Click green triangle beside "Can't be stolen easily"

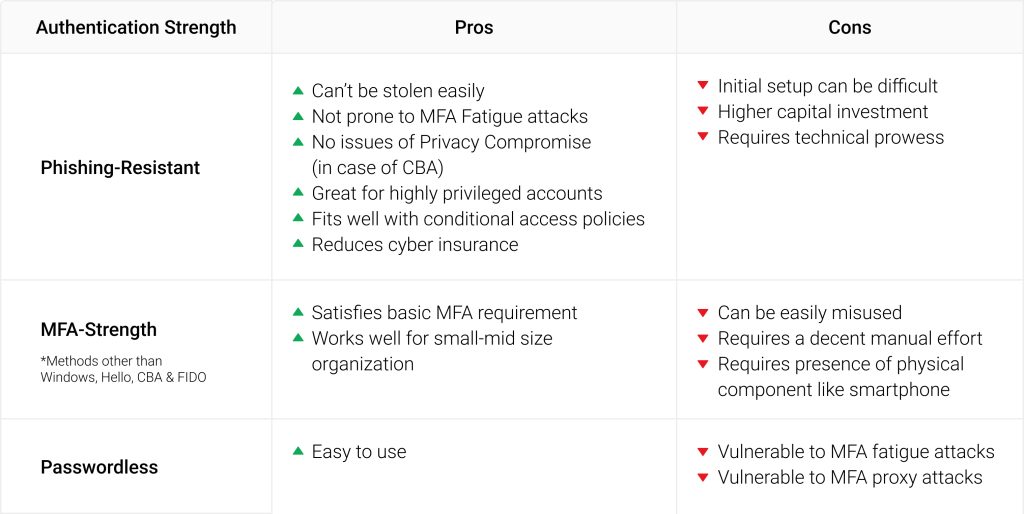point(298,90)
